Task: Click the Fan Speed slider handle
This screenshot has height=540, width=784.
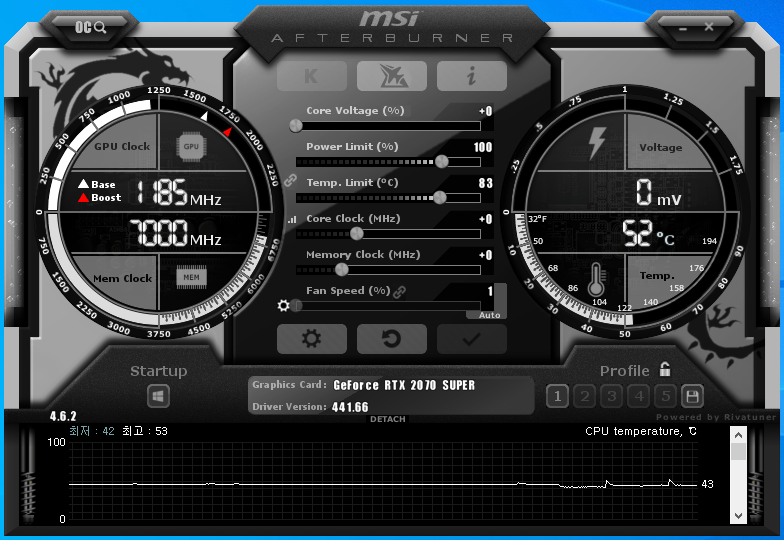Action: [x=296, y=306]
